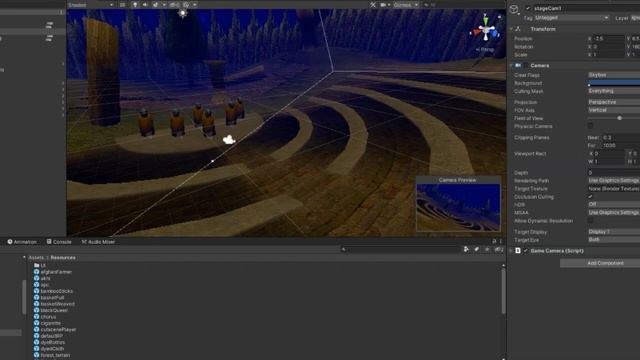Open the Shaded draw mode dropdown

click(x=91, y=5)
